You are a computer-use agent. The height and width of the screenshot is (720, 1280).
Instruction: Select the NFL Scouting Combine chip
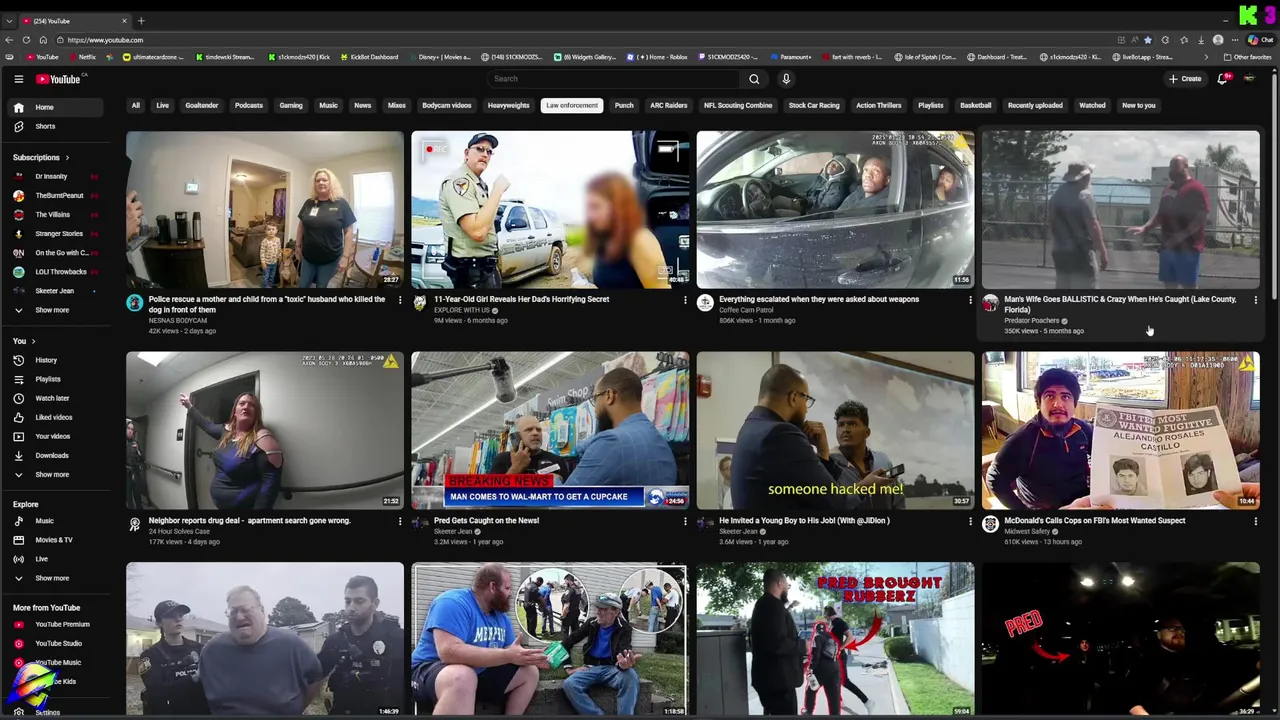point(738,105)
